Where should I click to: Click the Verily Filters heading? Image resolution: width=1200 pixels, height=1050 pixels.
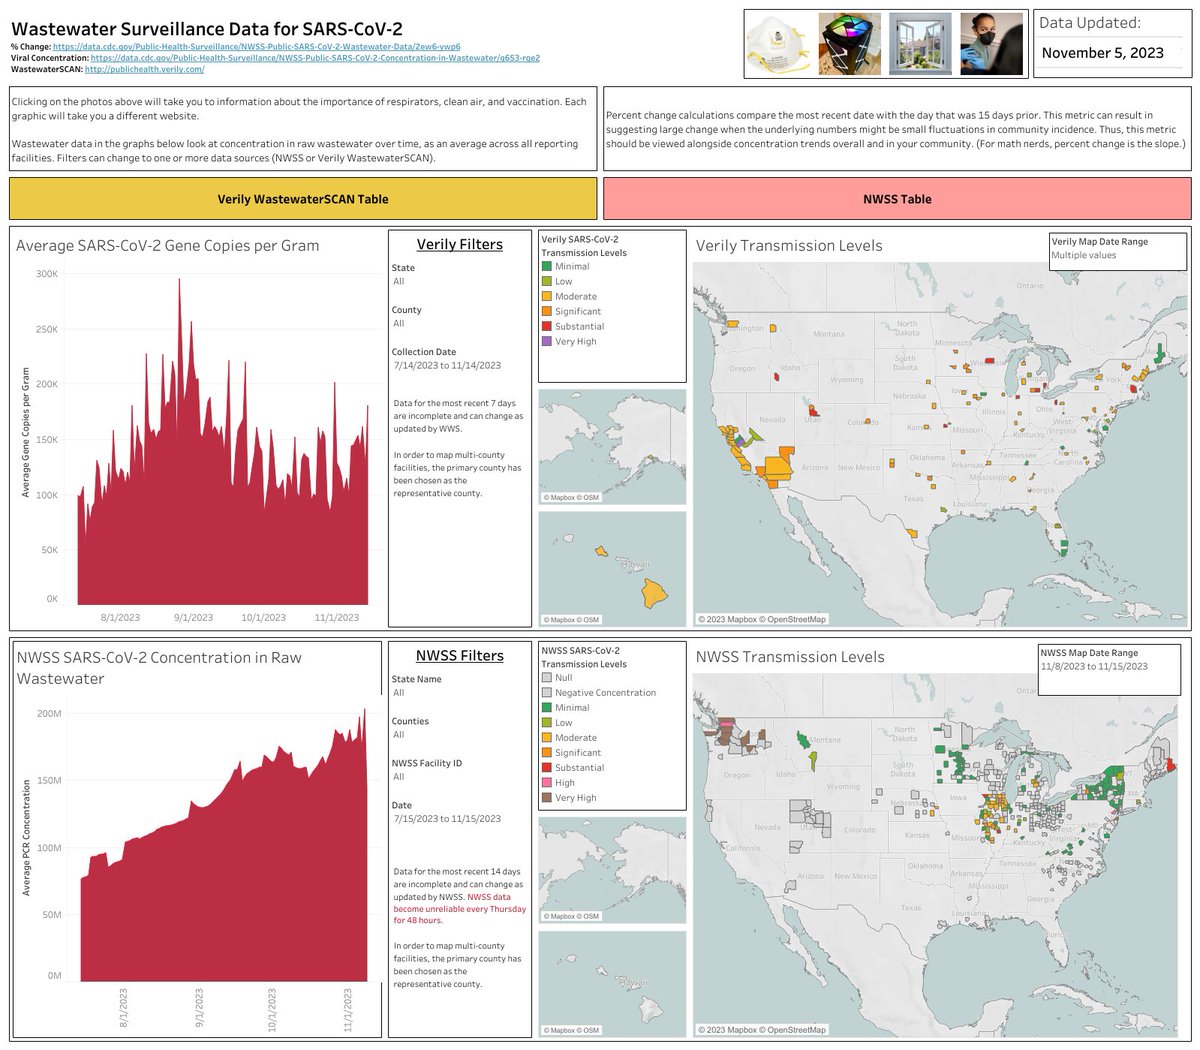click(460, 244)
